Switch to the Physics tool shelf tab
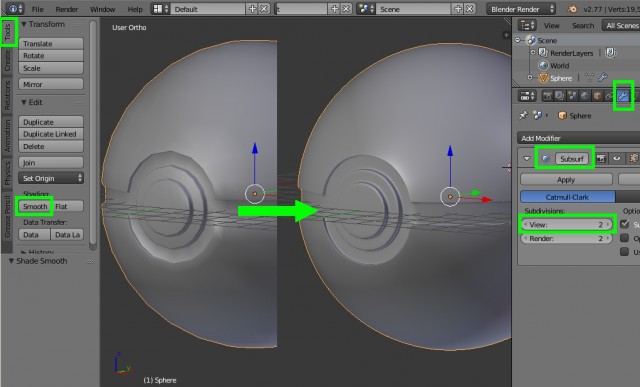The width and height of the screenshot is (640, 387). [7, 172]
